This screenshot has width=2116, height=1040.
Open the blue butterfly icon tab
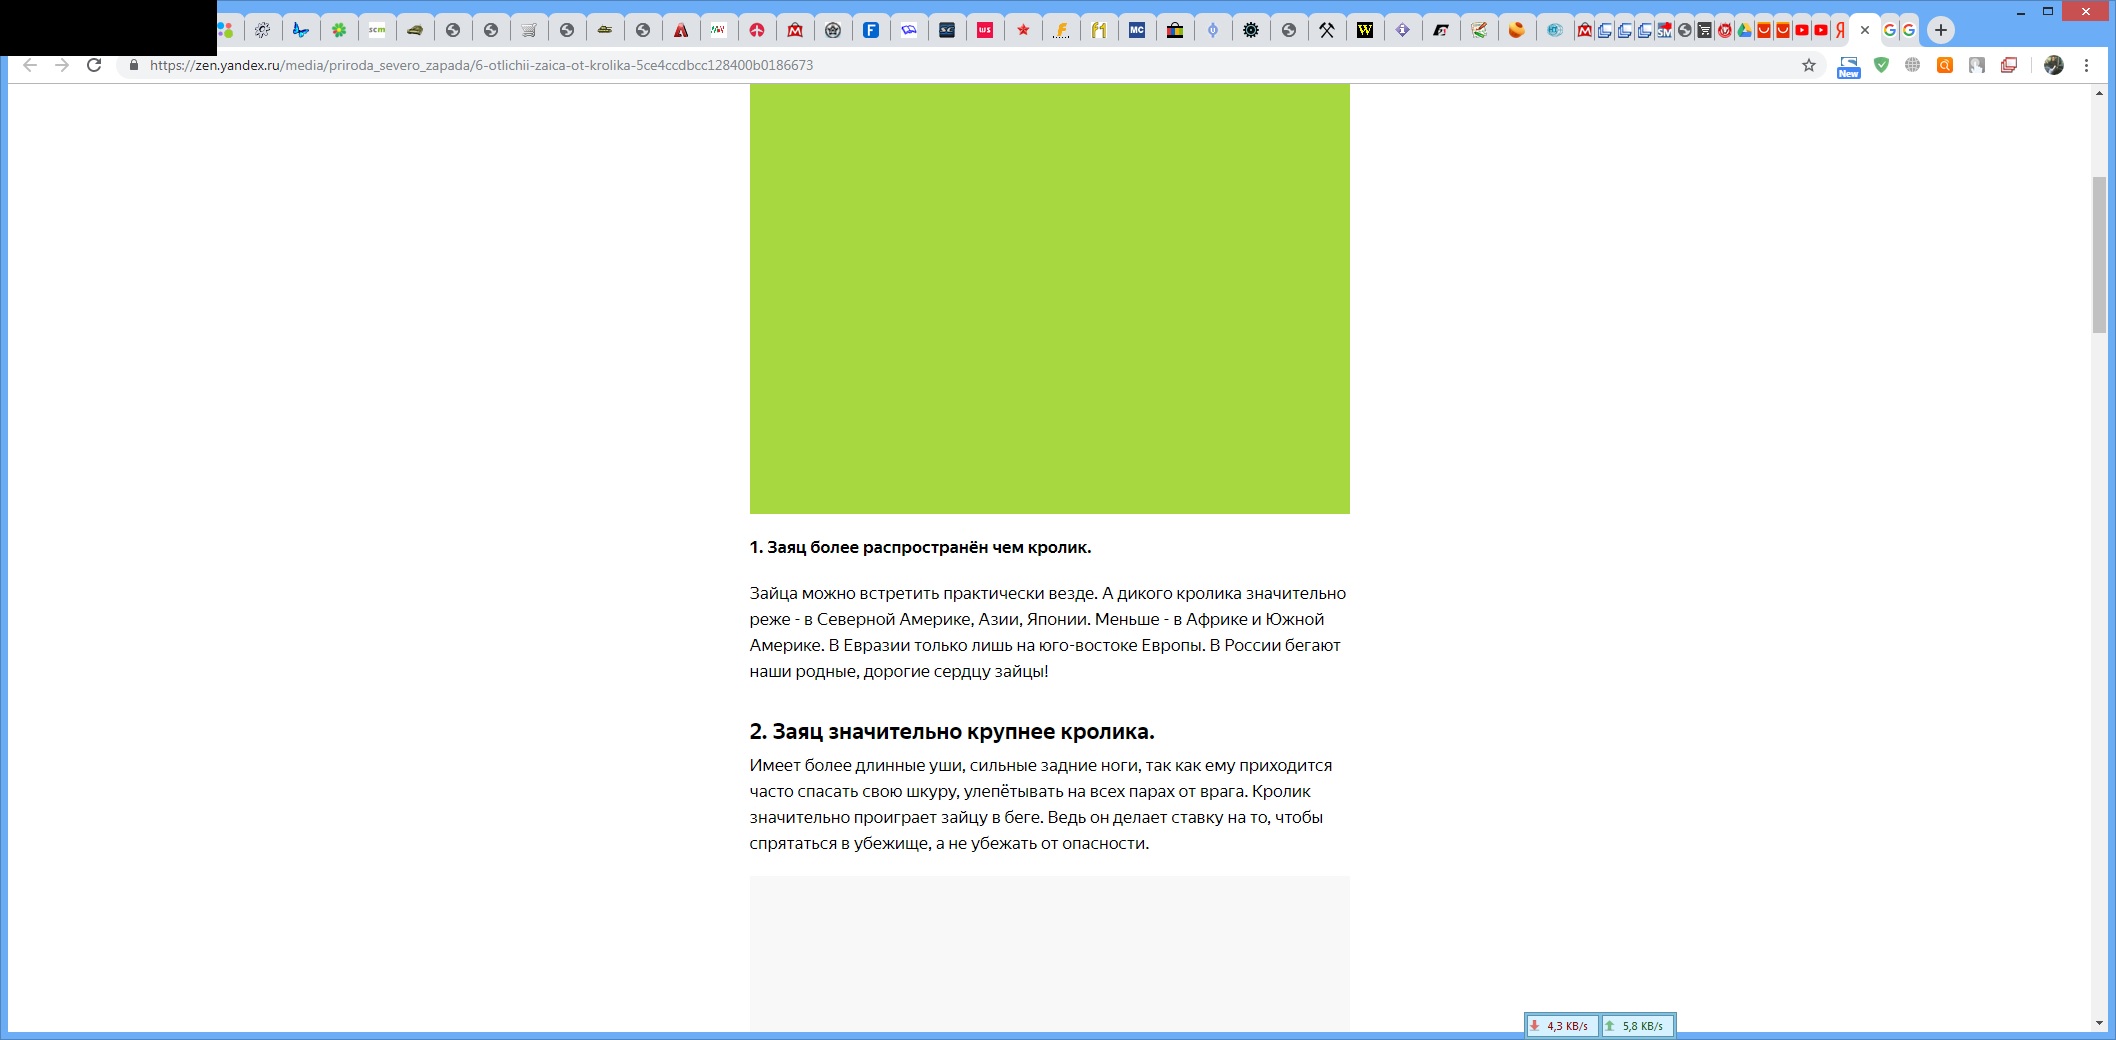[301, 30]
